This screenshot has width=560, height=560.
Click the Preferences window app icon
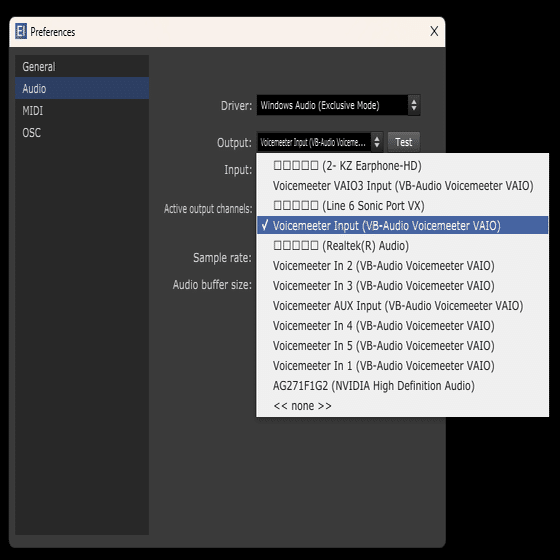(21, 31)
